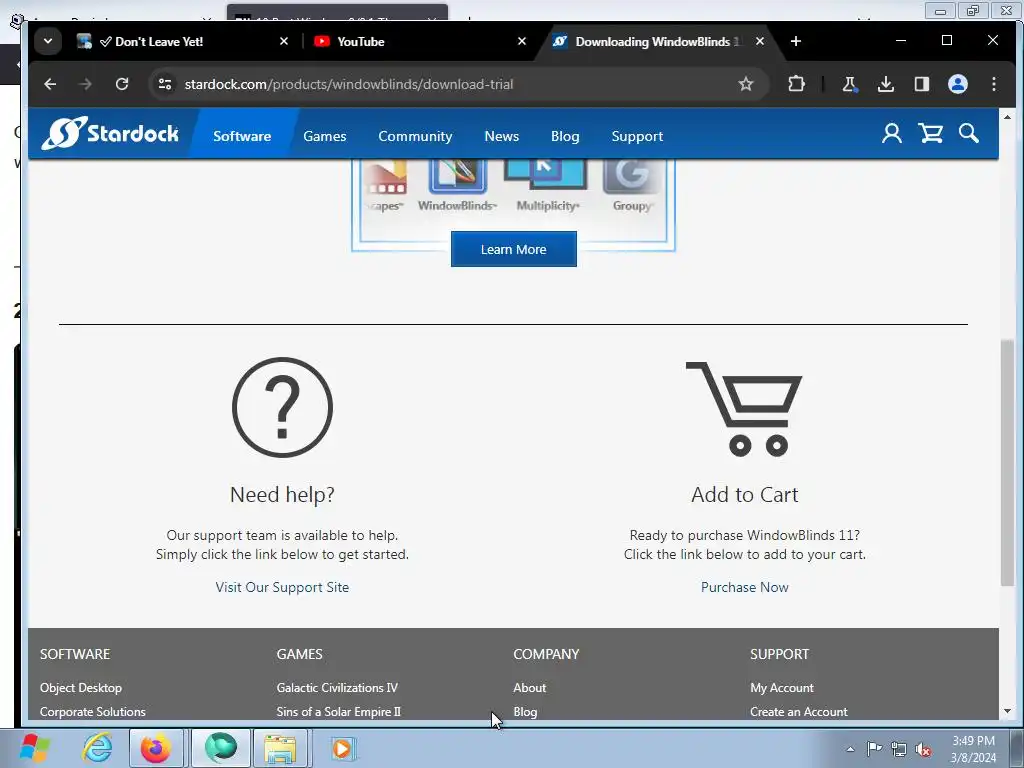Open the Extensions puzzle icon

796,84
